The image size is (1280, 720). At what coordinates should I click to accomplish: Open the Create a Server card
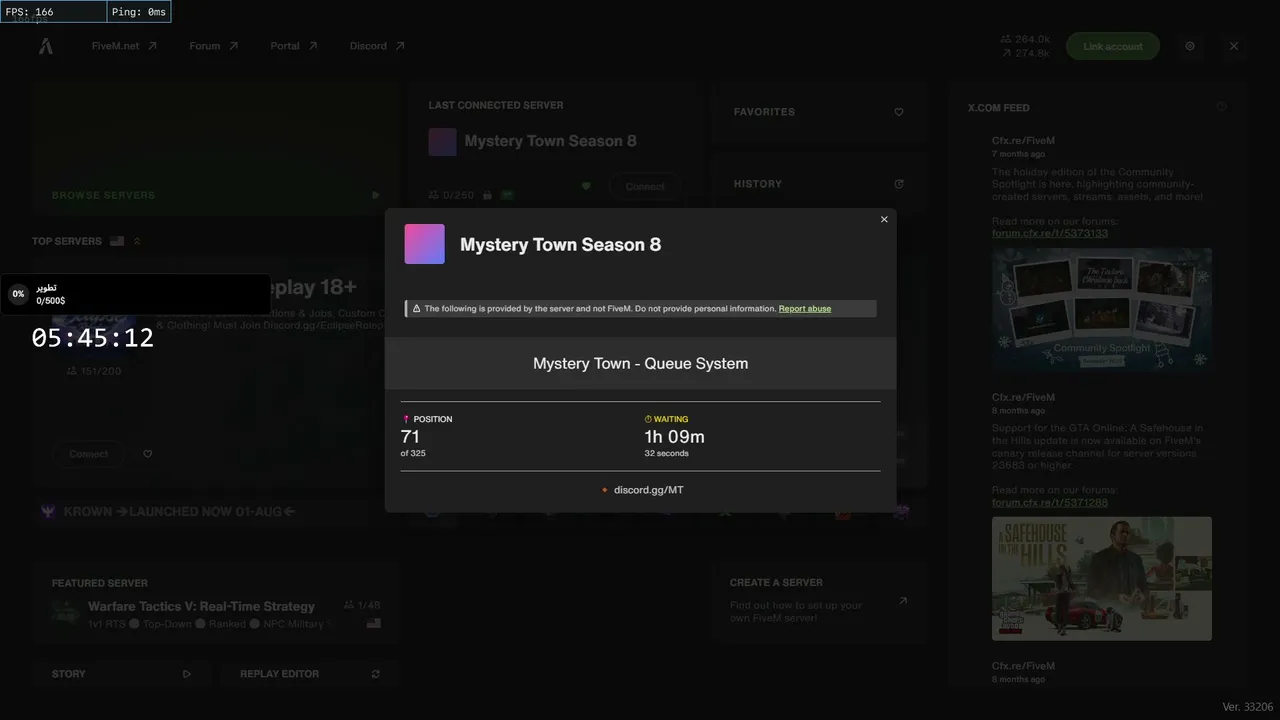[819, 601]
